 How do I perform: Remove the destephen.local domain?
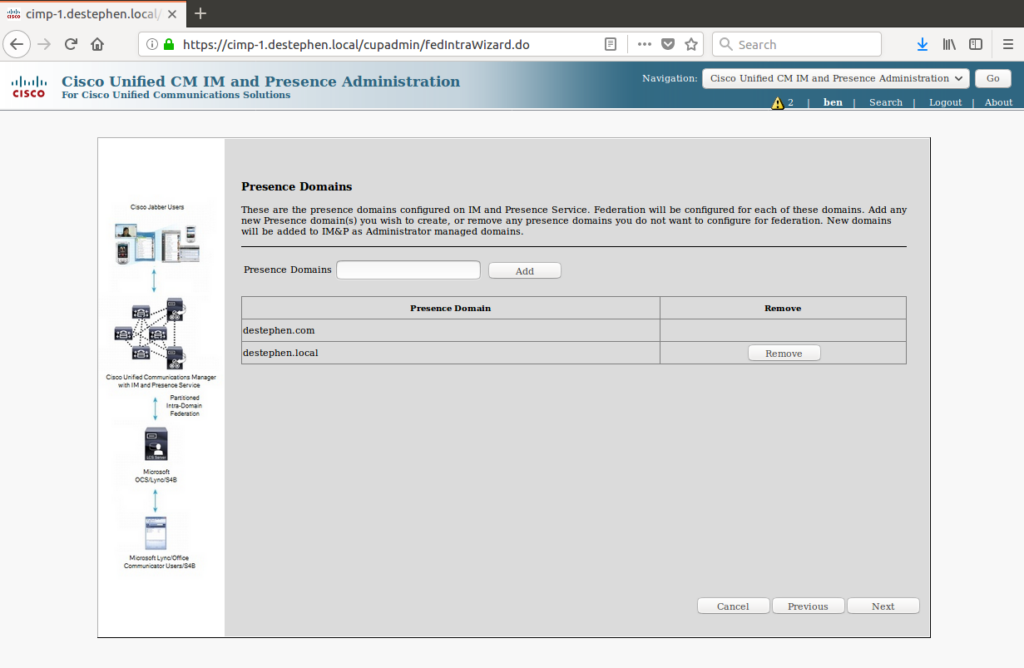click(784, 353)
